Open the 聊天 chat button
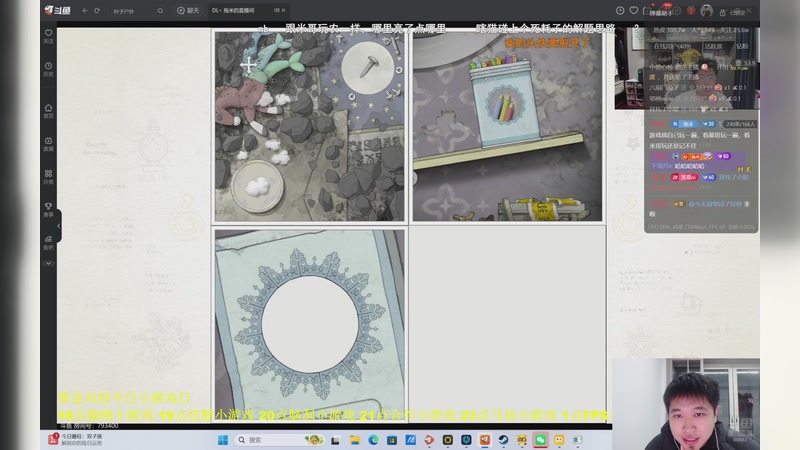 coord(188,10)
